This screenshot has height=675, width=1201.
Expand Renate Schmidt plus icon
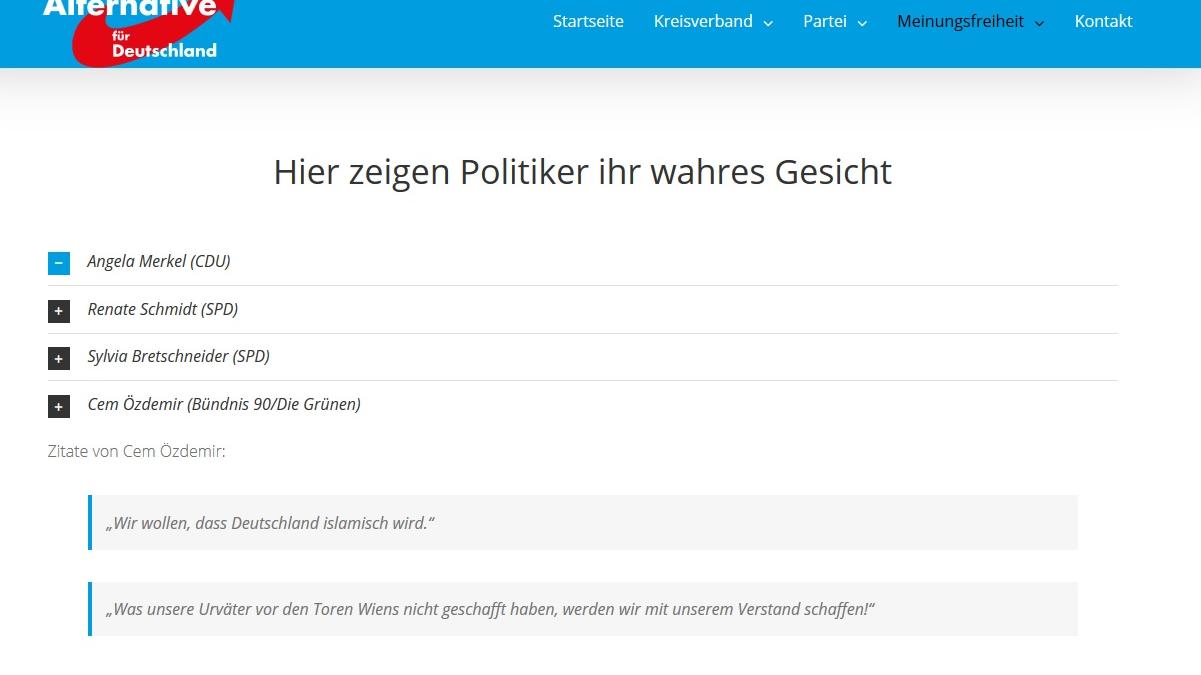pos(59,311)
